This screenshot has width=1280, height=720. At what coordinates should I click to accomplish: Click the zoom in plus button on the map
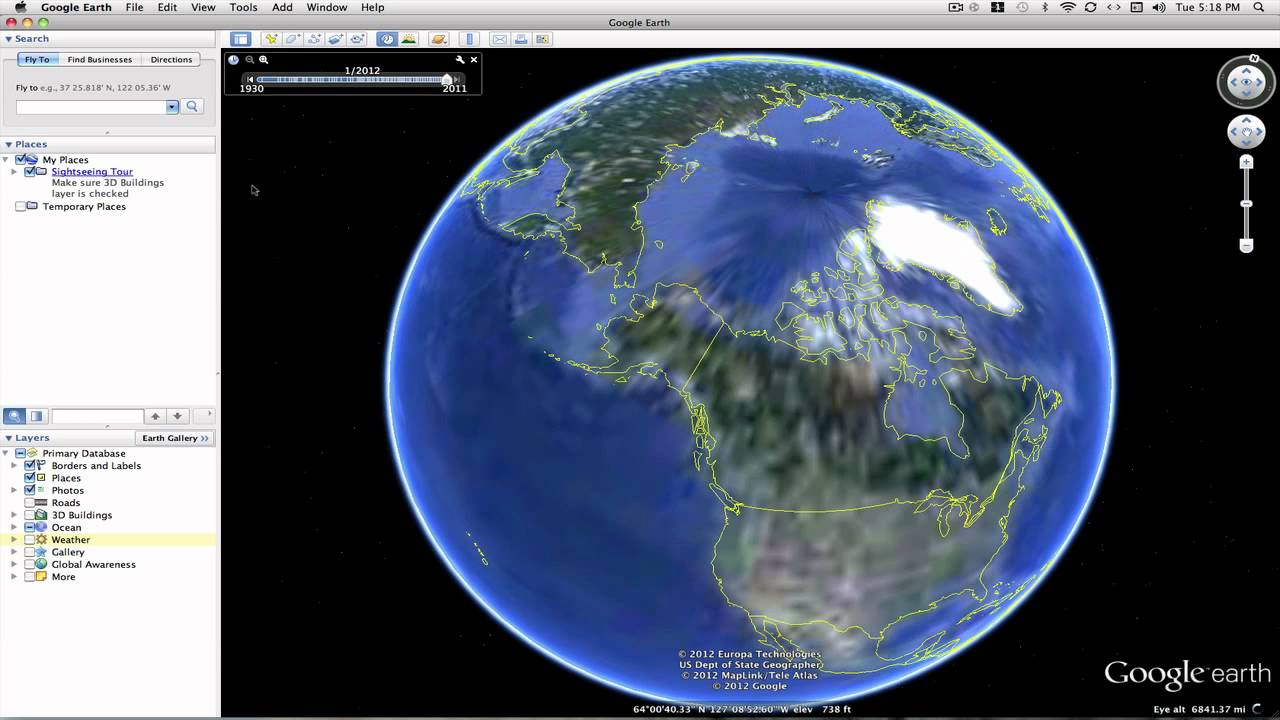[1246, 162]
